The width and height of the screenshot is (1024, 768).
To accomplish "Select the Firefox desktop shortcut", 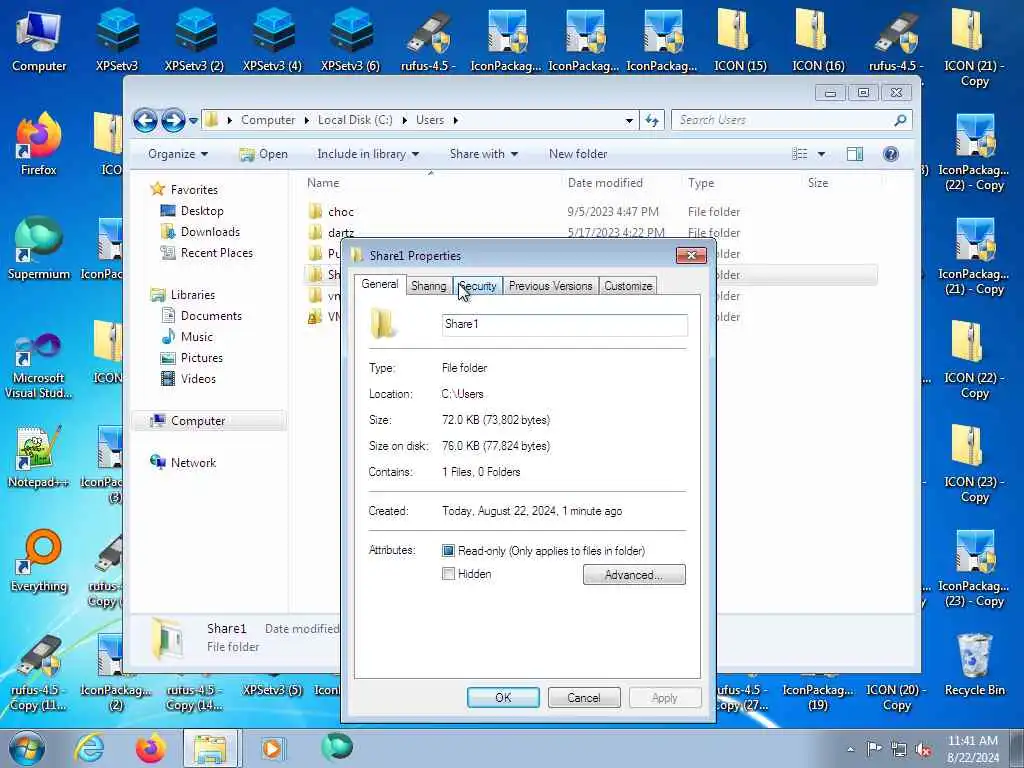I will pyautogui.click(x=39, y=144).
